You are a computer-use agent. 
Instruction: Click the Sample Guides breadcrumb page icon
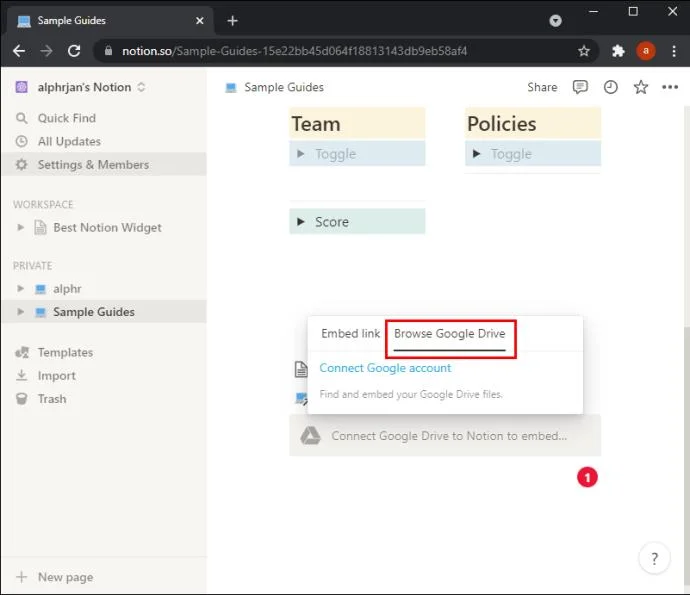231,88
